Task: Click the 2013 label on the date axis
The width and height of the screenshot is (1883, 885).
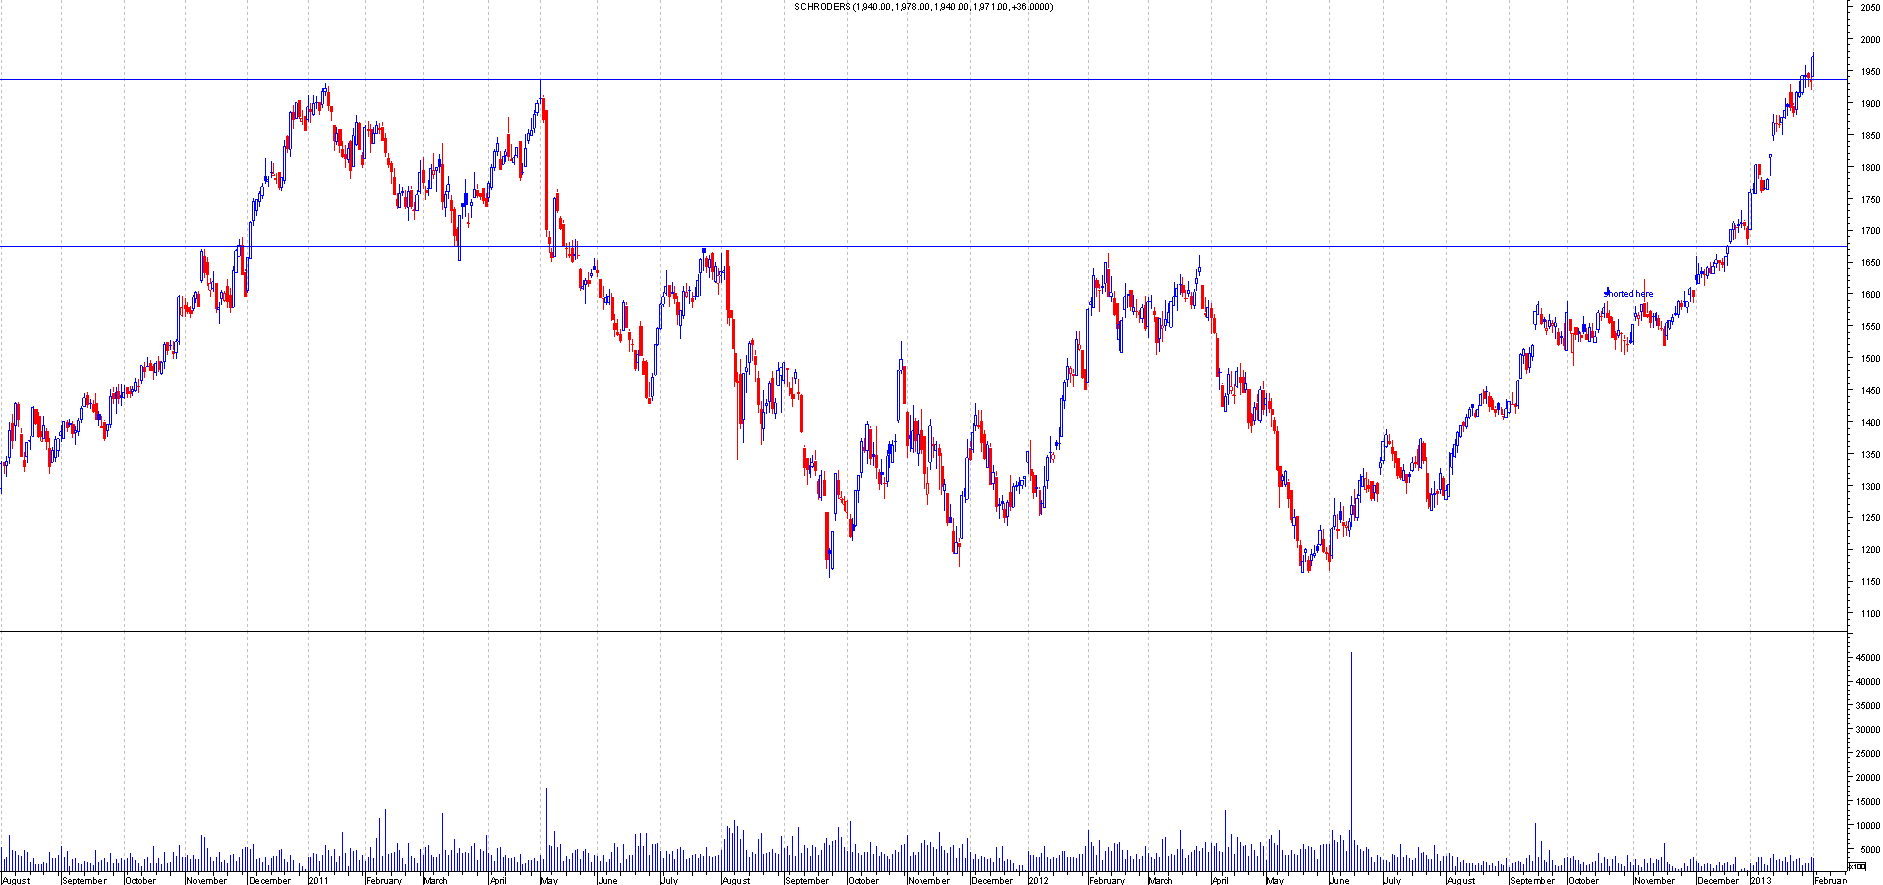Action: [1760, 880]
